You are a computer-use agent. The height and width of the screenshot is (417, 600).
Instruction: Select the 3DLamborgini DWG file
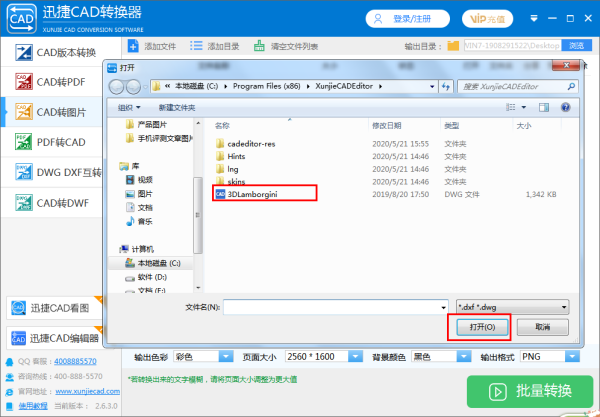point(252,194)
